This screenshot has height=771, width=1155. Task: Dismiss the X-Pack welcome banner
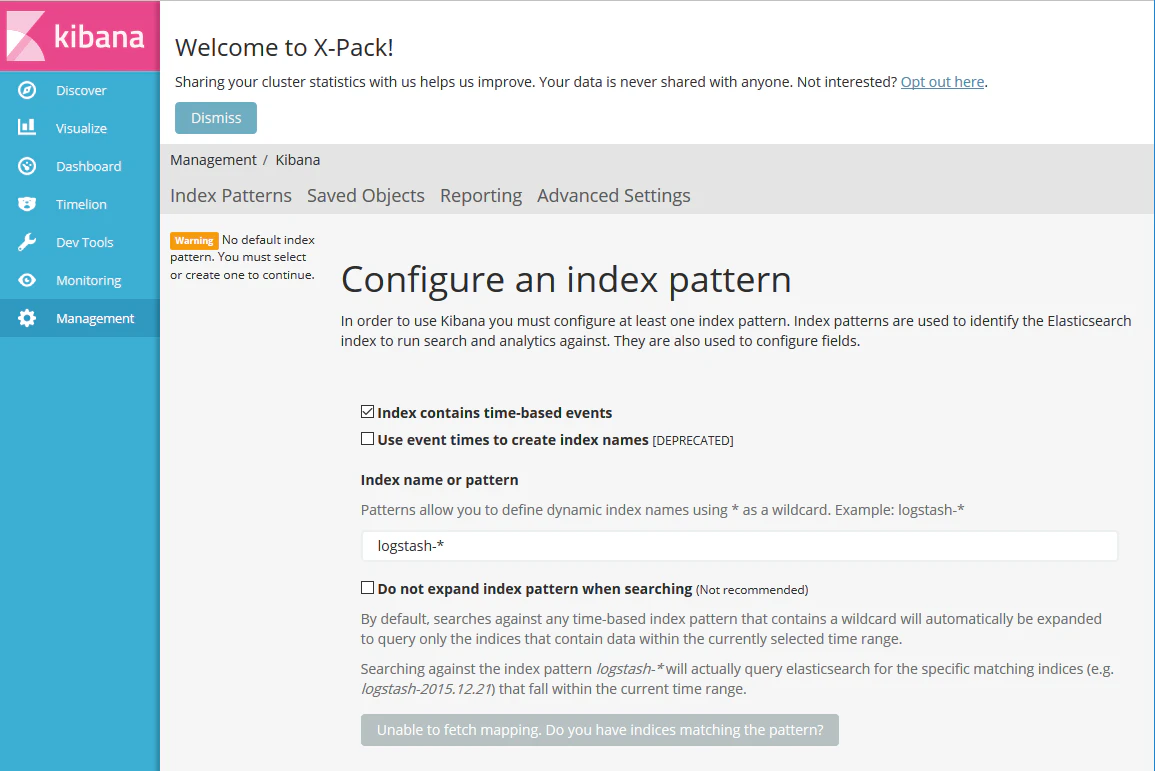[216, 118]
